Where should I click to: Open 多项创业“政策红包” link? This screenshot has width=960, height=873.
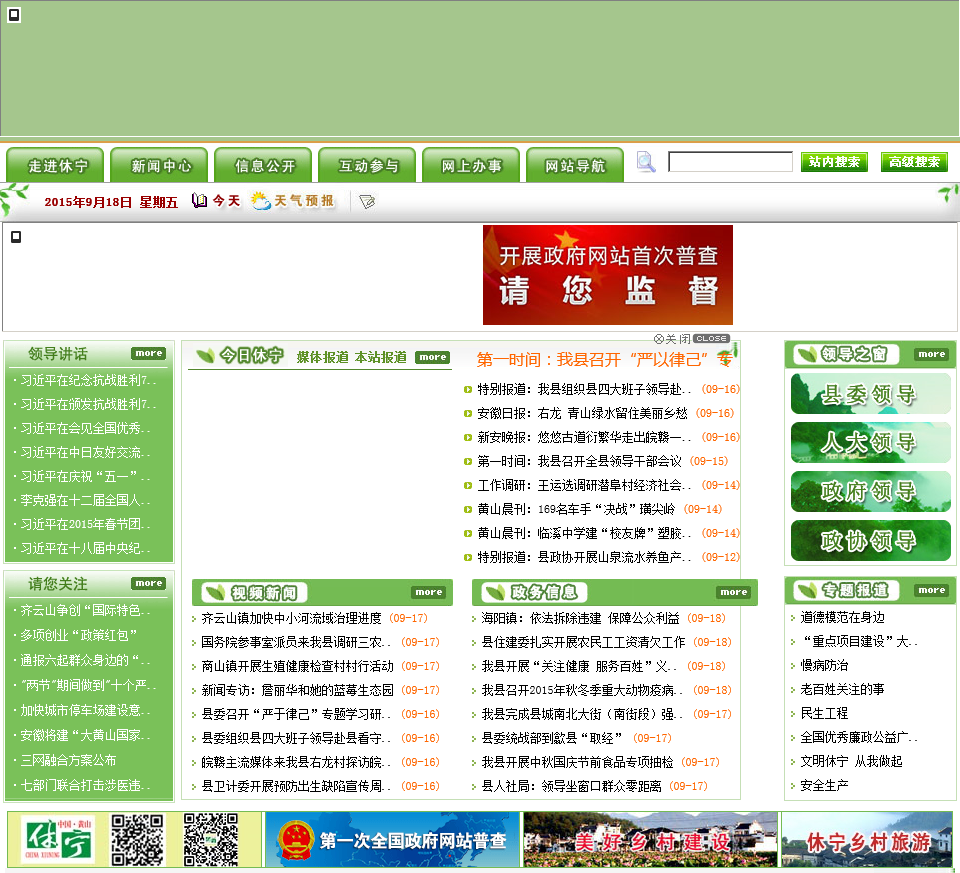click(78, 635)
